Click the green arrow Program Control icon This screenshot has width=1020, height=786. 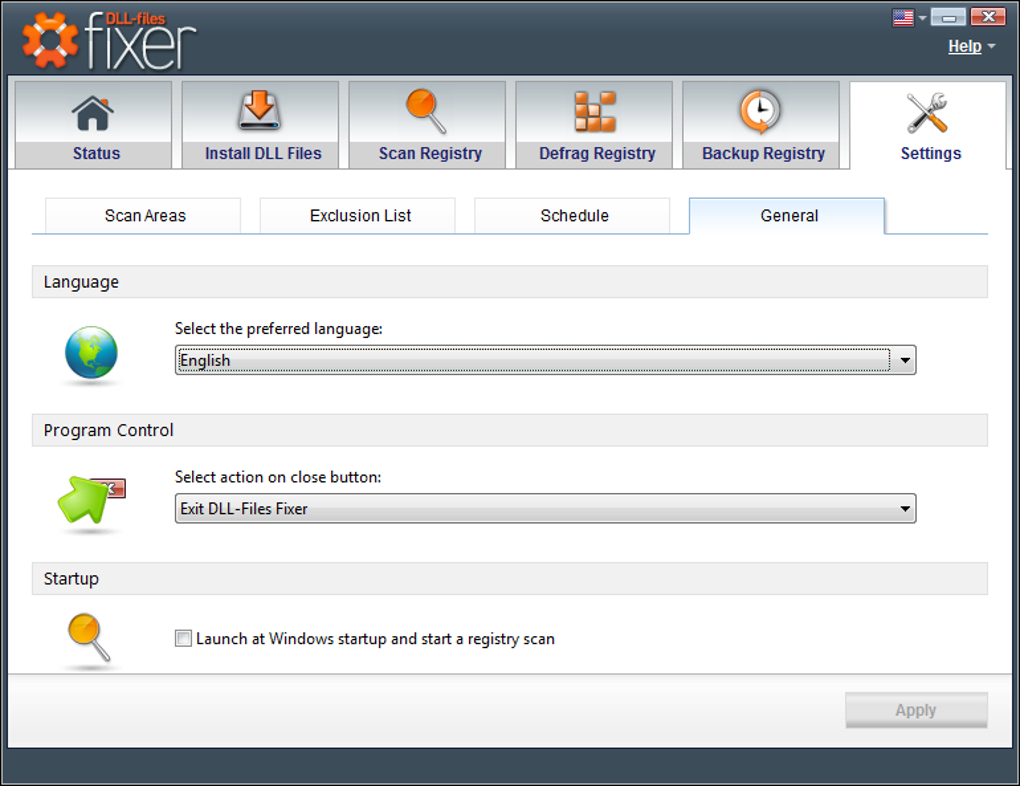[x=91, y=499]
